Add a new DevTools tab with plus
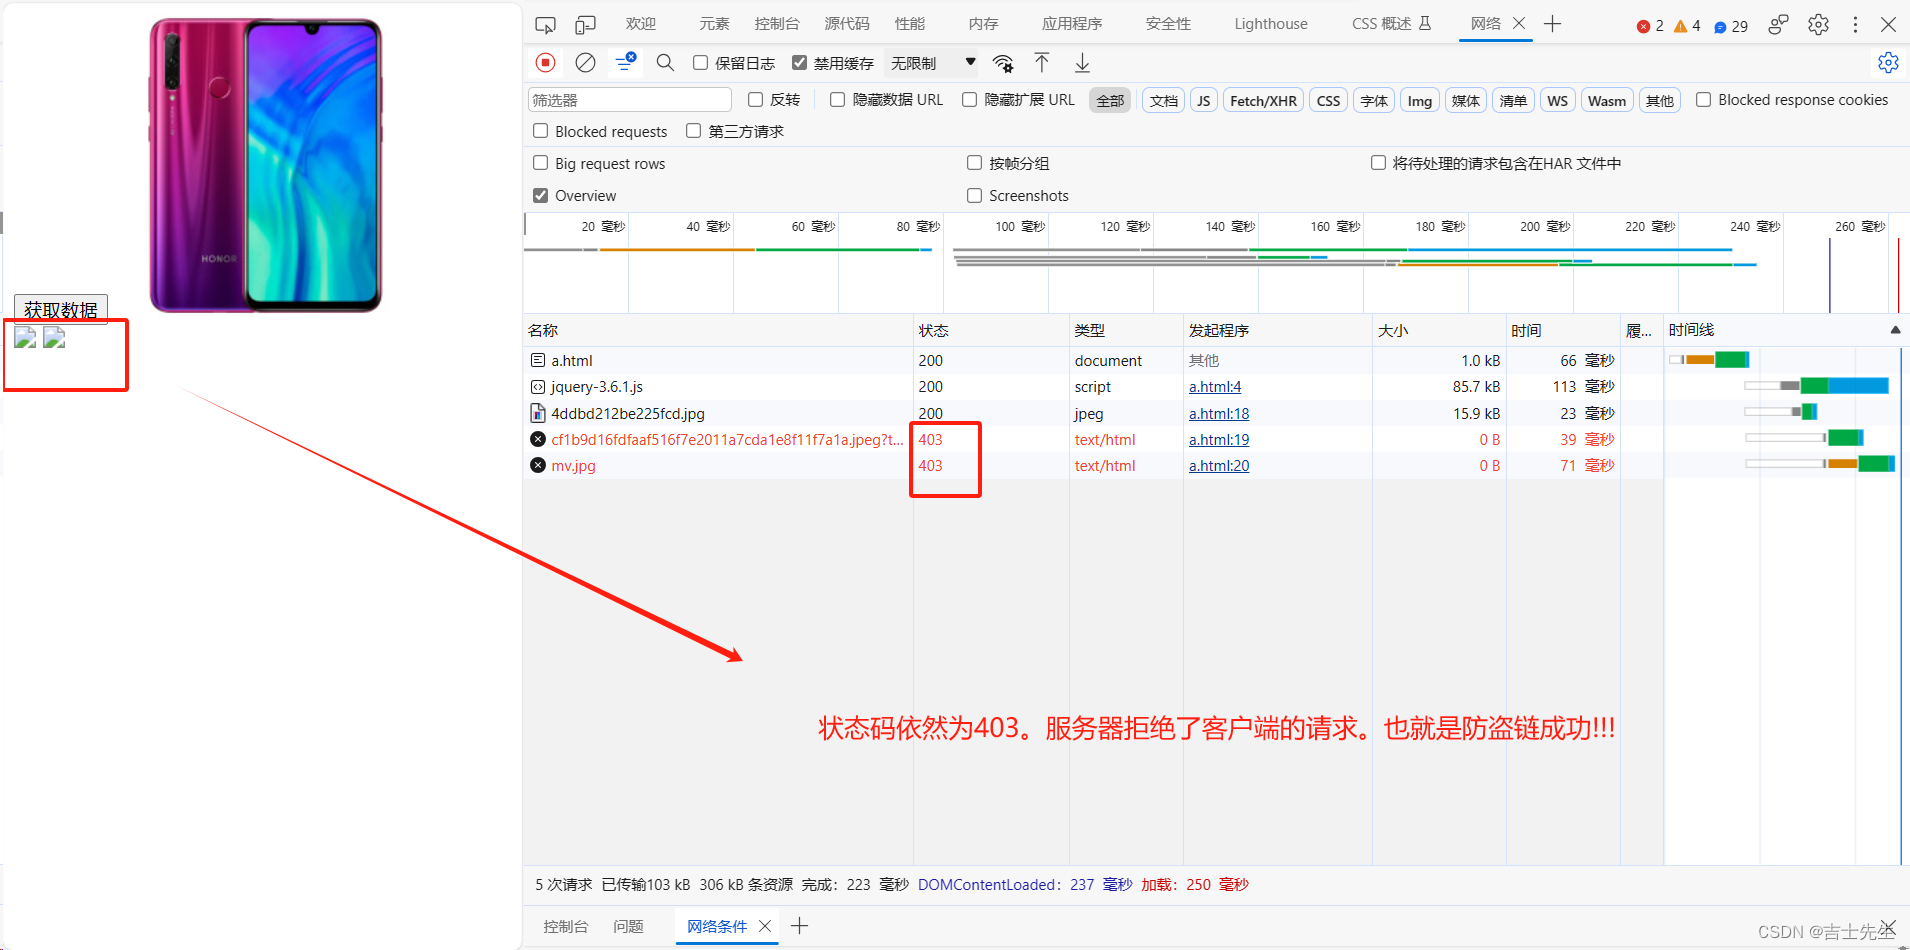Viewport: 1910px width, 950px height. pyautogui.click(x=1552, y=24)
